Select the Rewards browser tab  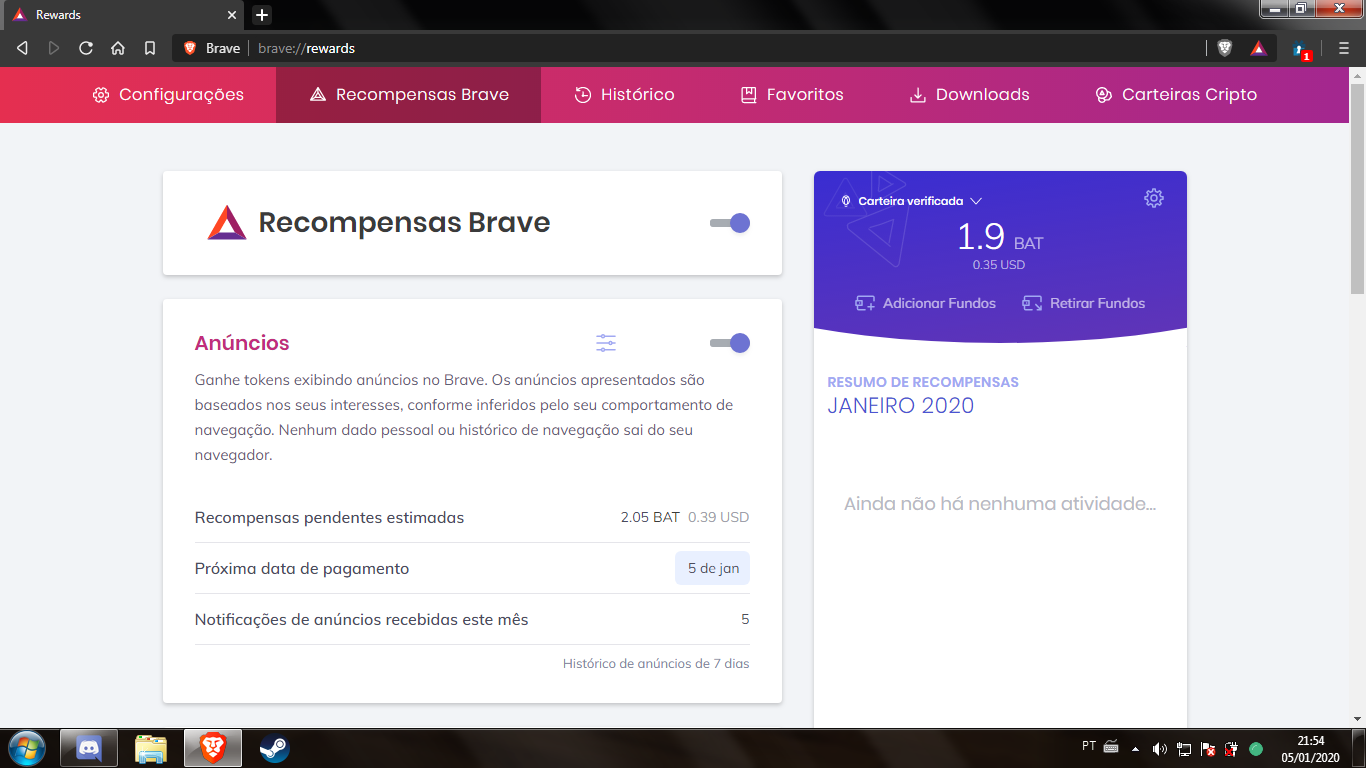pyautogui.click(x=126, y=15)
